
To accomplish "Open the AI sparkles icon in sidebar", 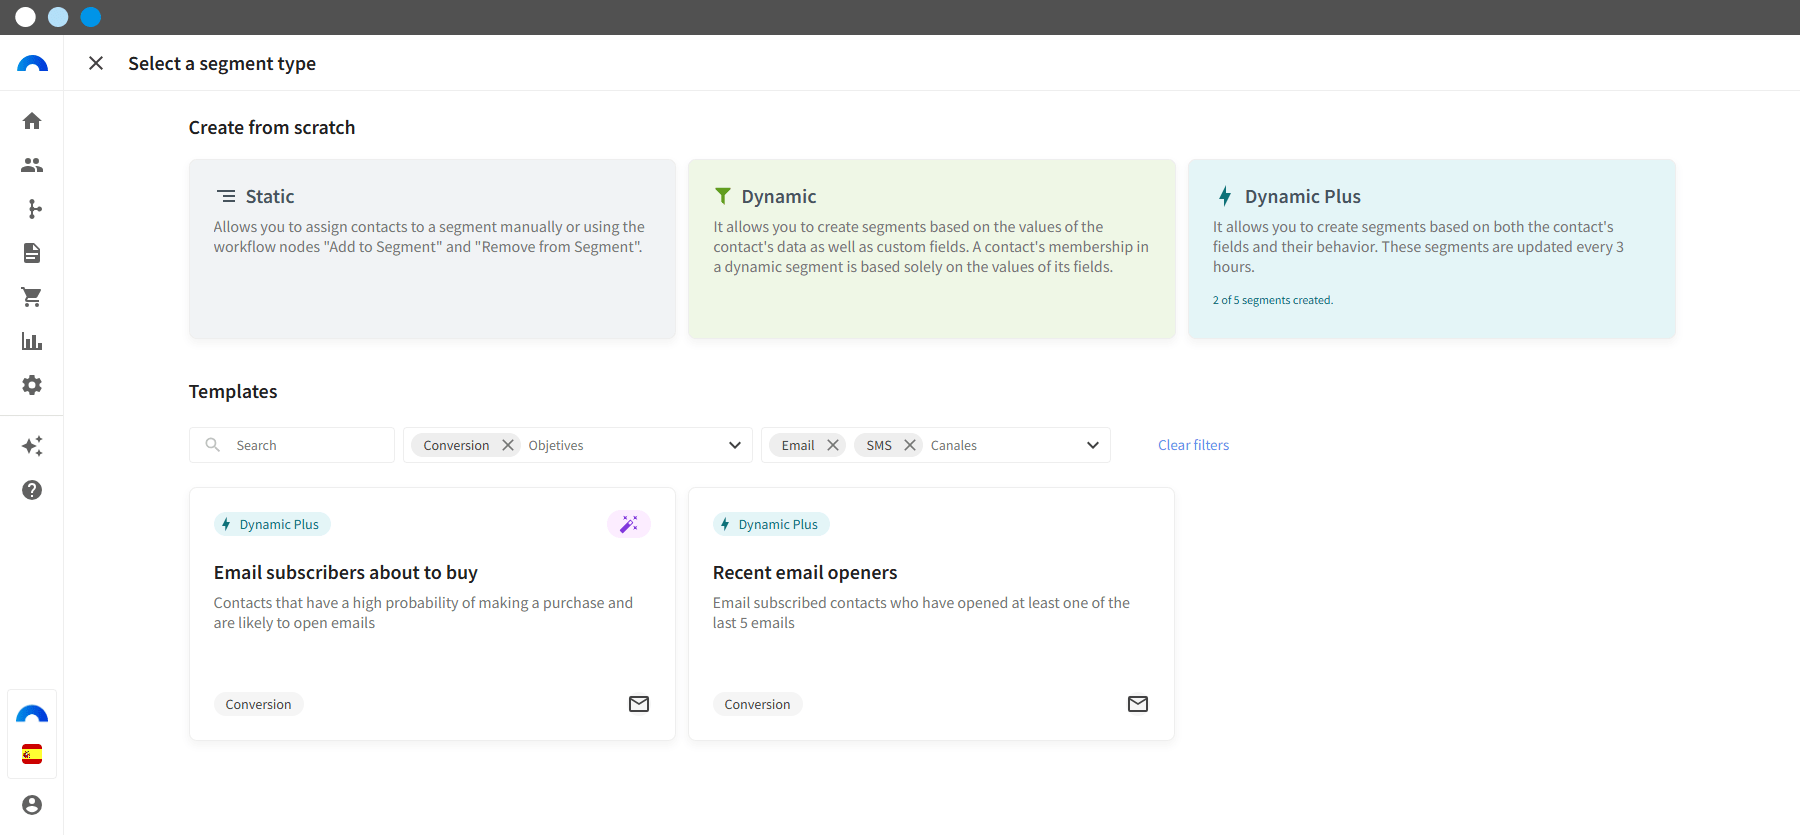I will click(x=32, y=446).
